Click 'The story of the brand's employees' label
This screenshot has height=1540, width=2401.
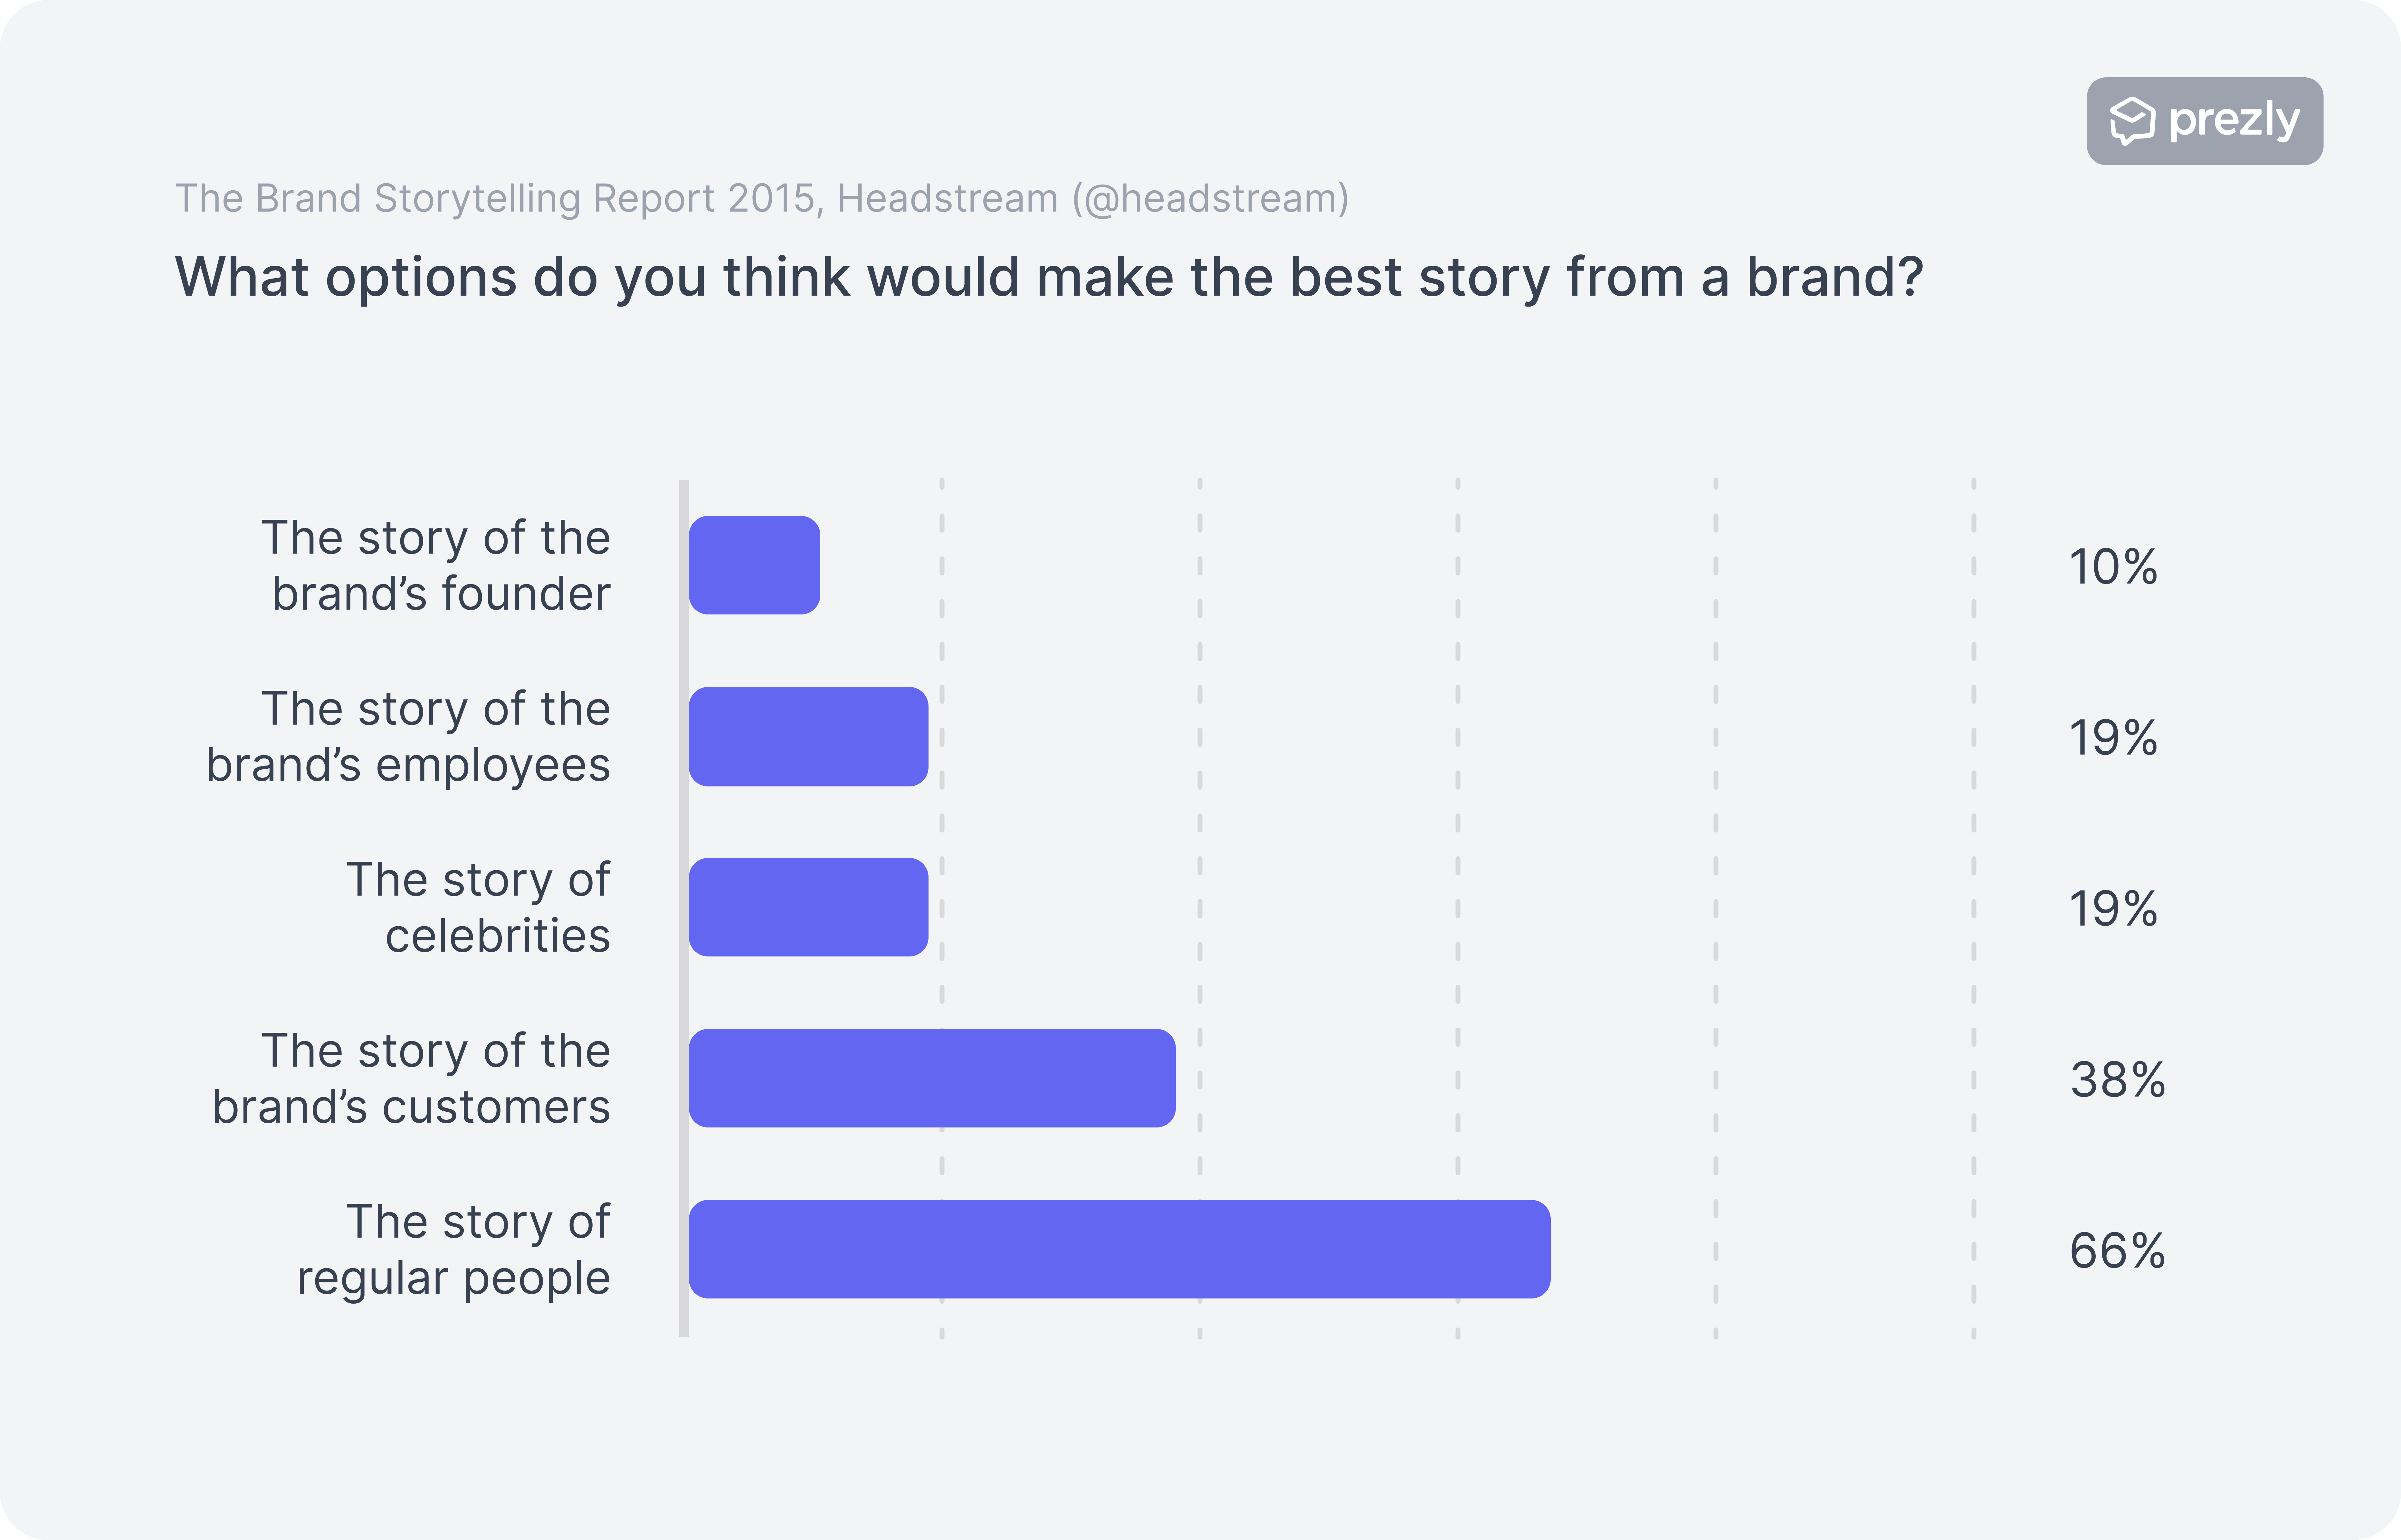pos(408,737)
